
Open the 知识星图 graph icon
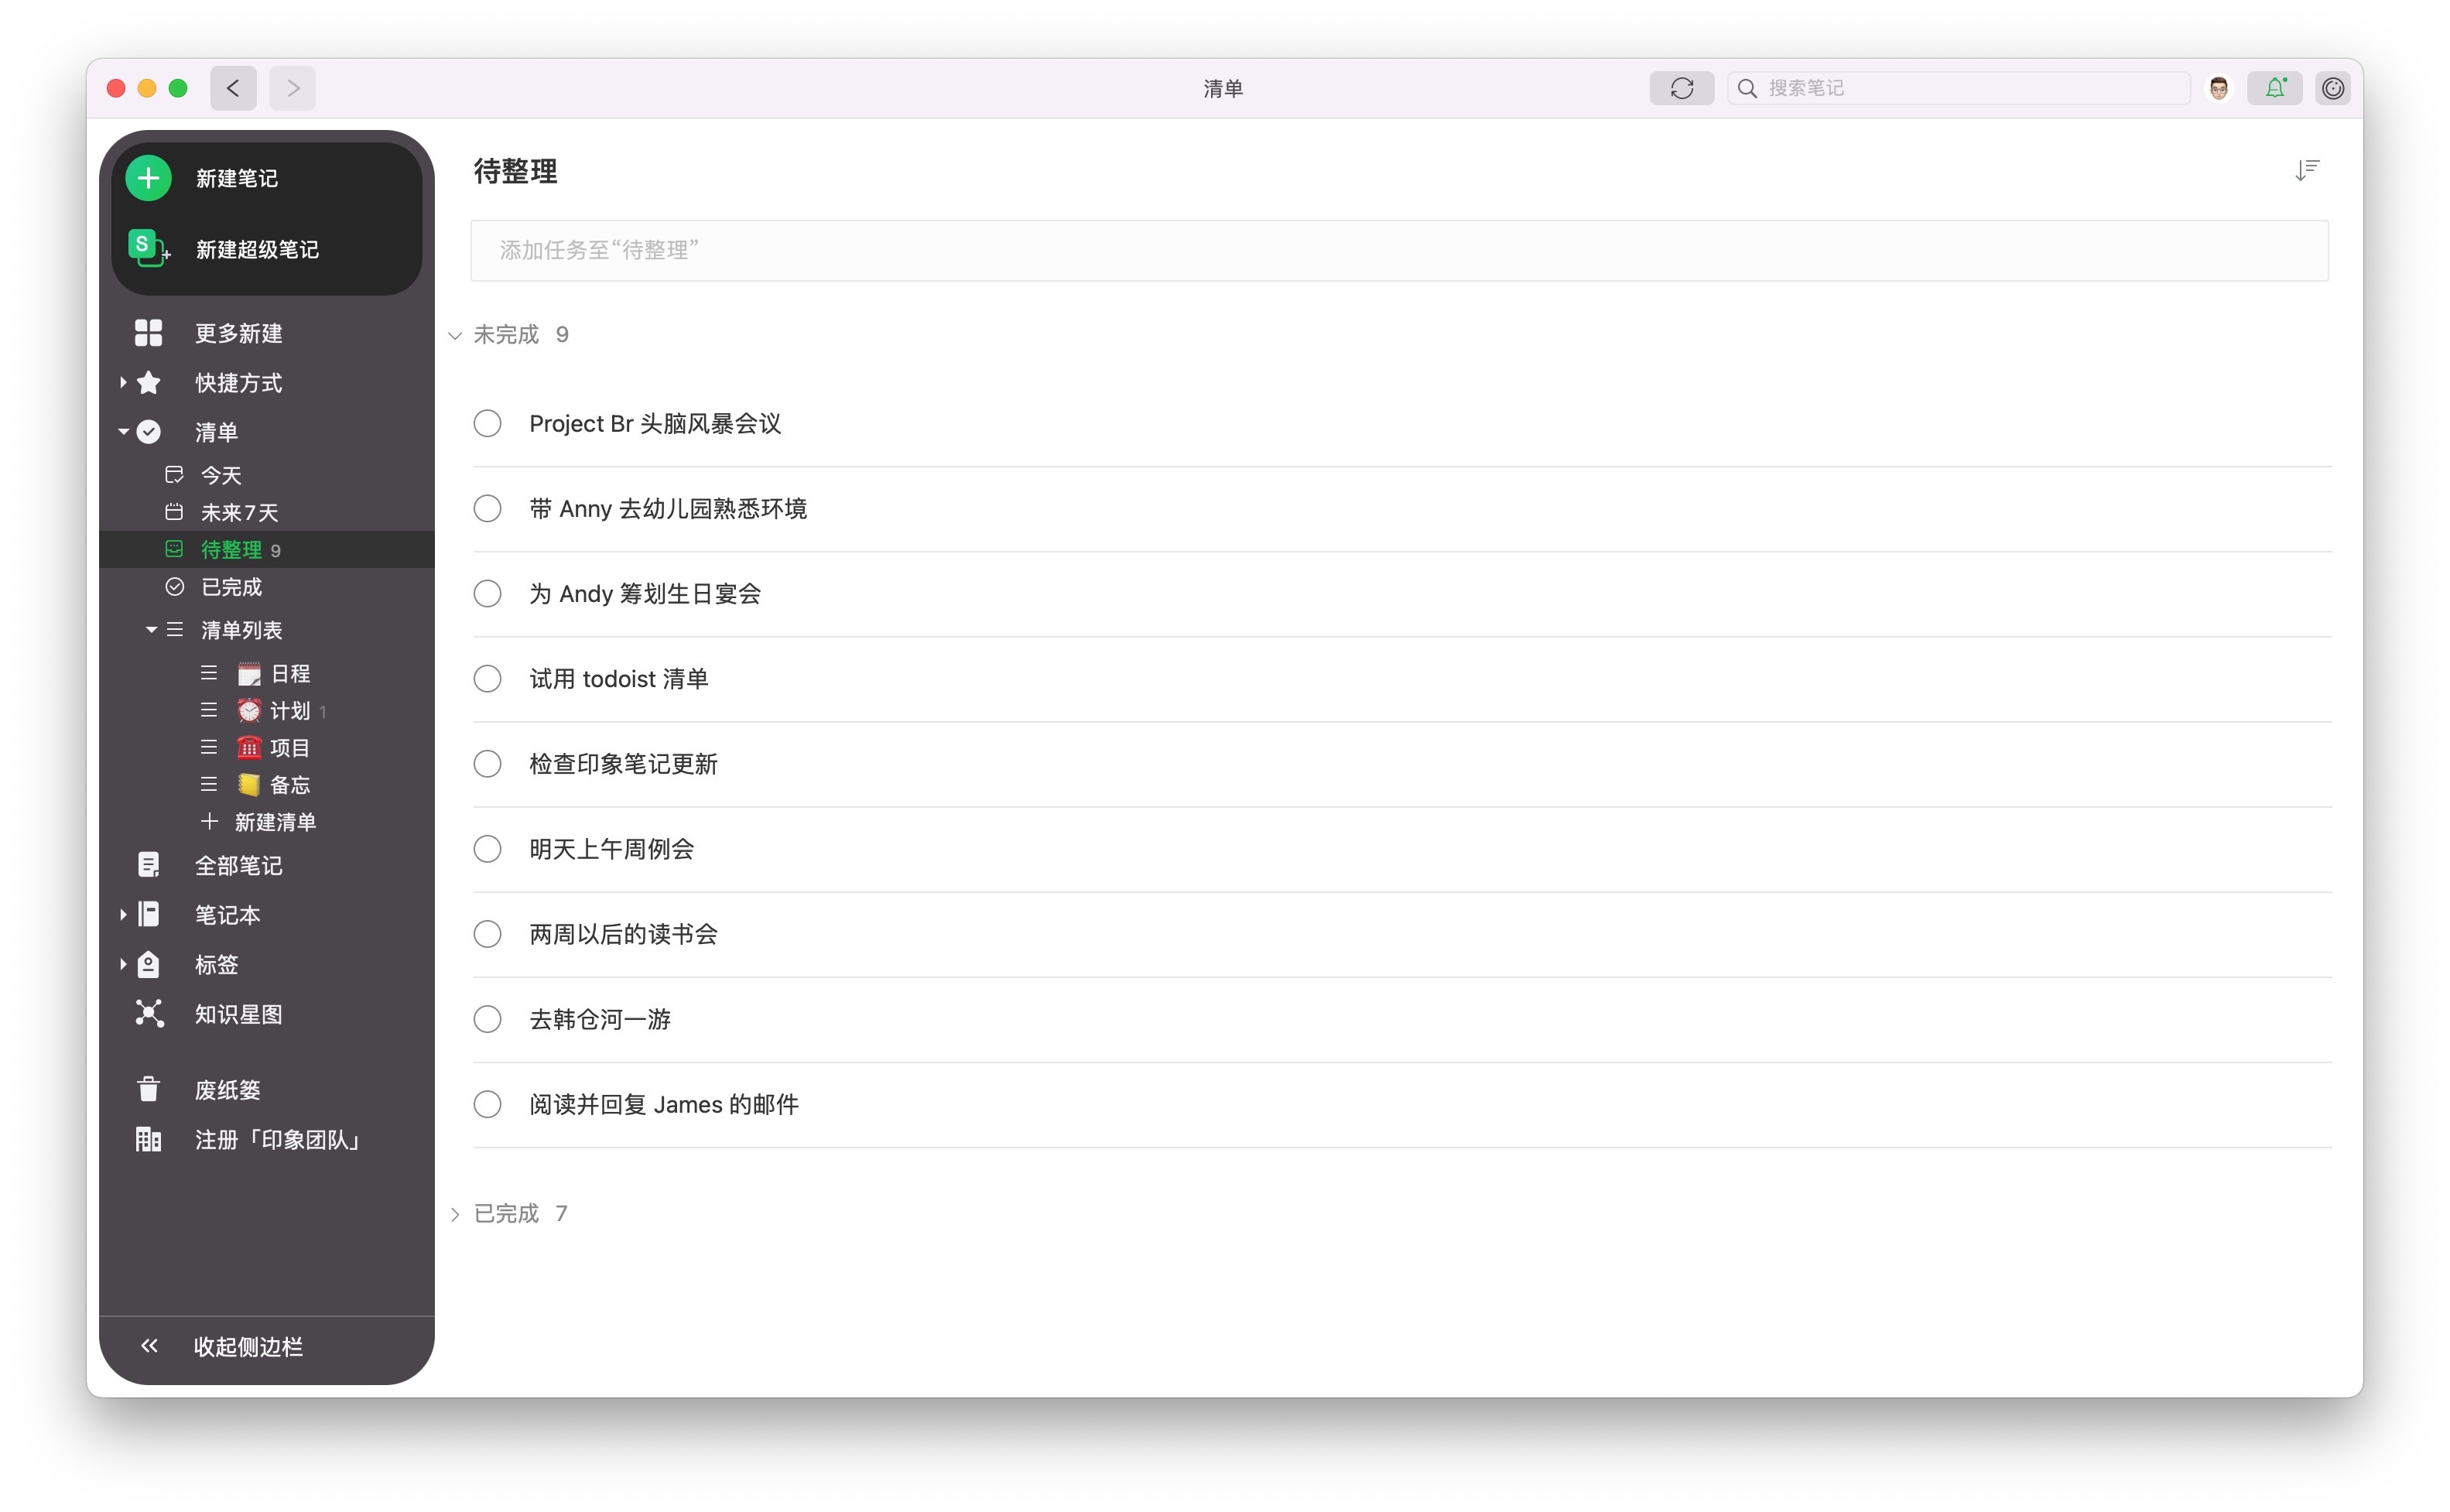point(148,1014)
